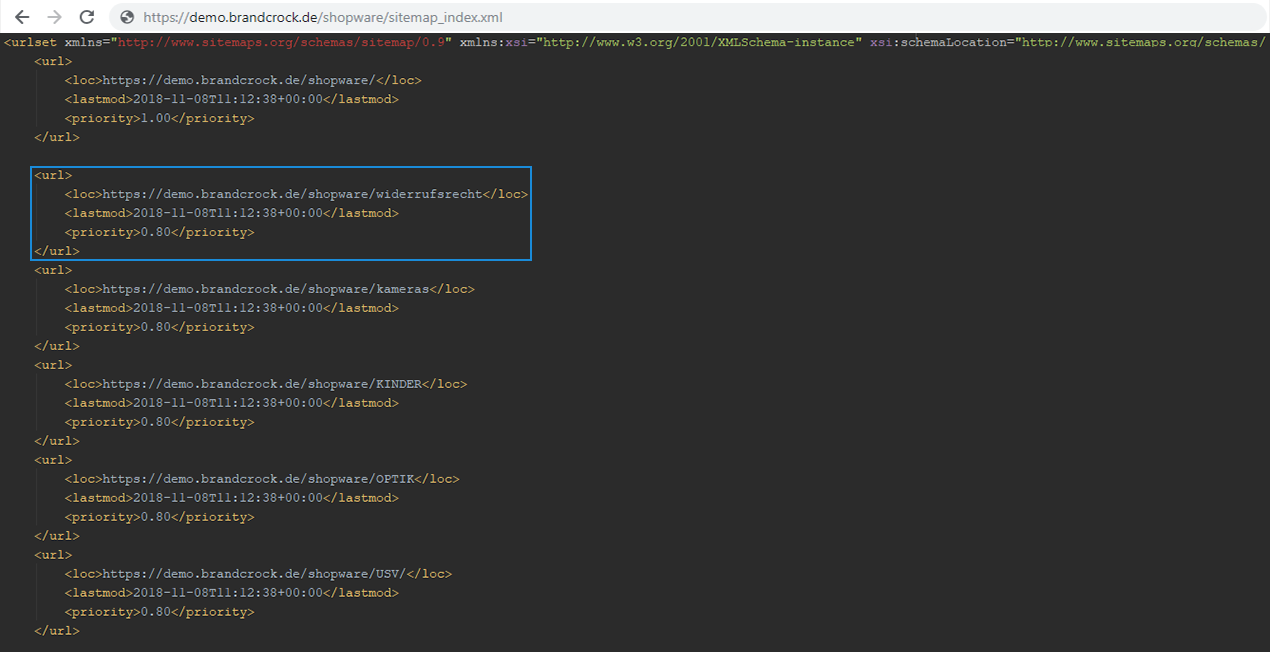The height and width of the screenshot is (652, 1270).
Task: Reload the sitemap page
Action: [87, 17]
